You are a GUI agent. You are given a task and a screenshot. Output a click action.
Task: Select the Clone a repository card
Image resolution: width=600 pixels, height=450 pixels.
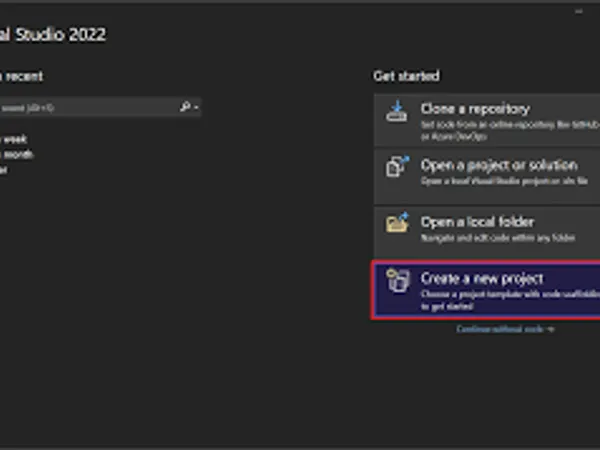tap(487, 120)
